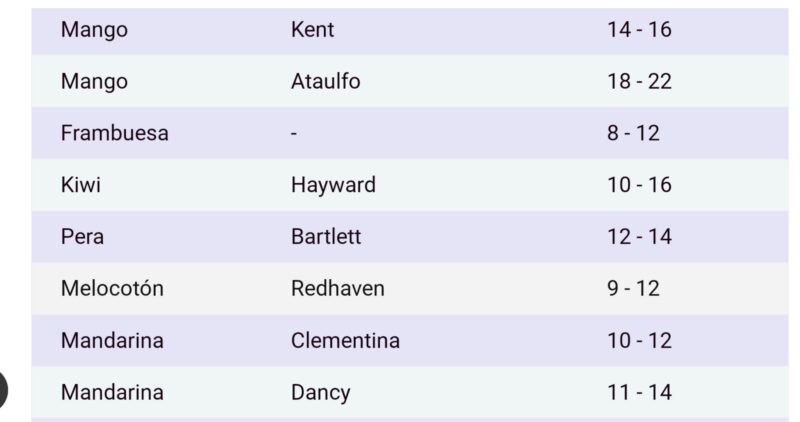The width and height of the screenshot is (800, 422).
Task: Select the Bartlett variety cell
Action: (x=326, y=237)
